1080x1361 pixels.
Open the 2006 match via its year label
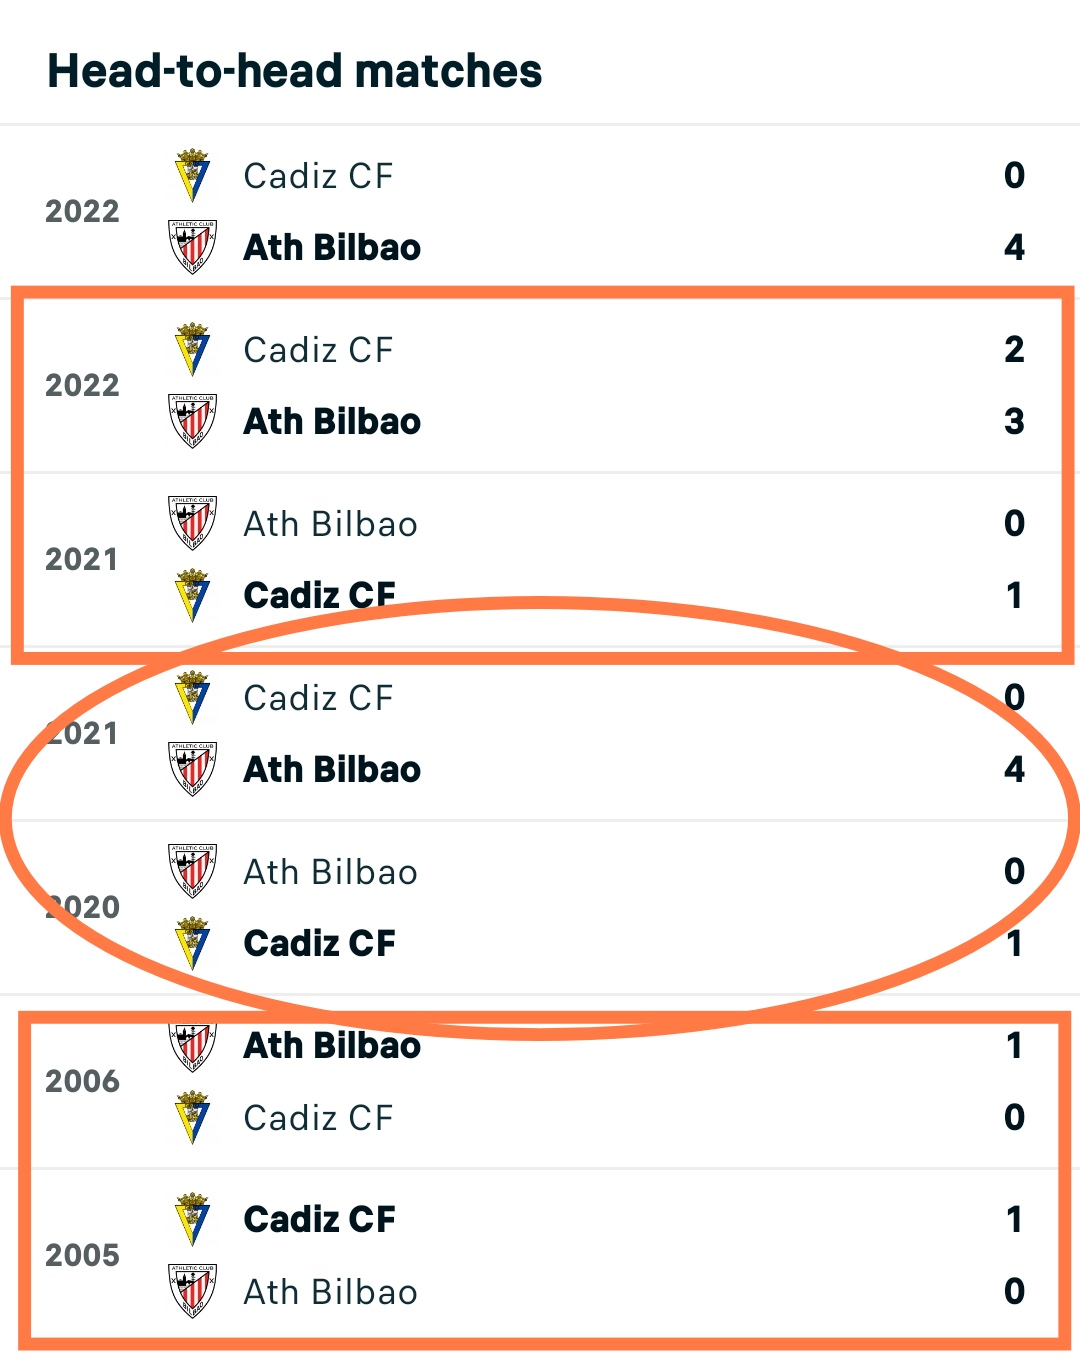tap(82, 1081)
